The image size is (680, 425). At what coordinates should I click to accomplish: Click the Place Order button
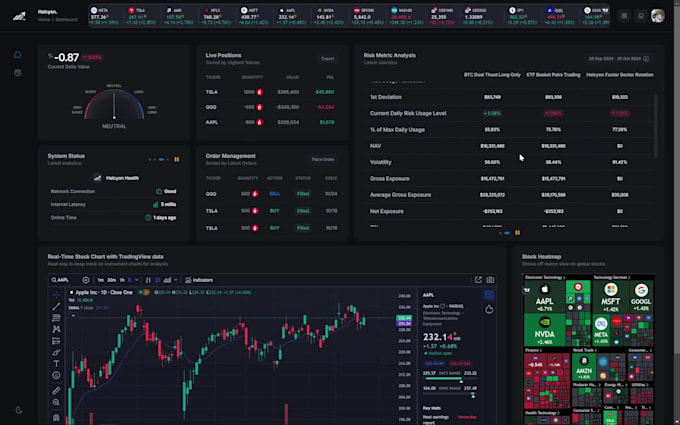323,159
